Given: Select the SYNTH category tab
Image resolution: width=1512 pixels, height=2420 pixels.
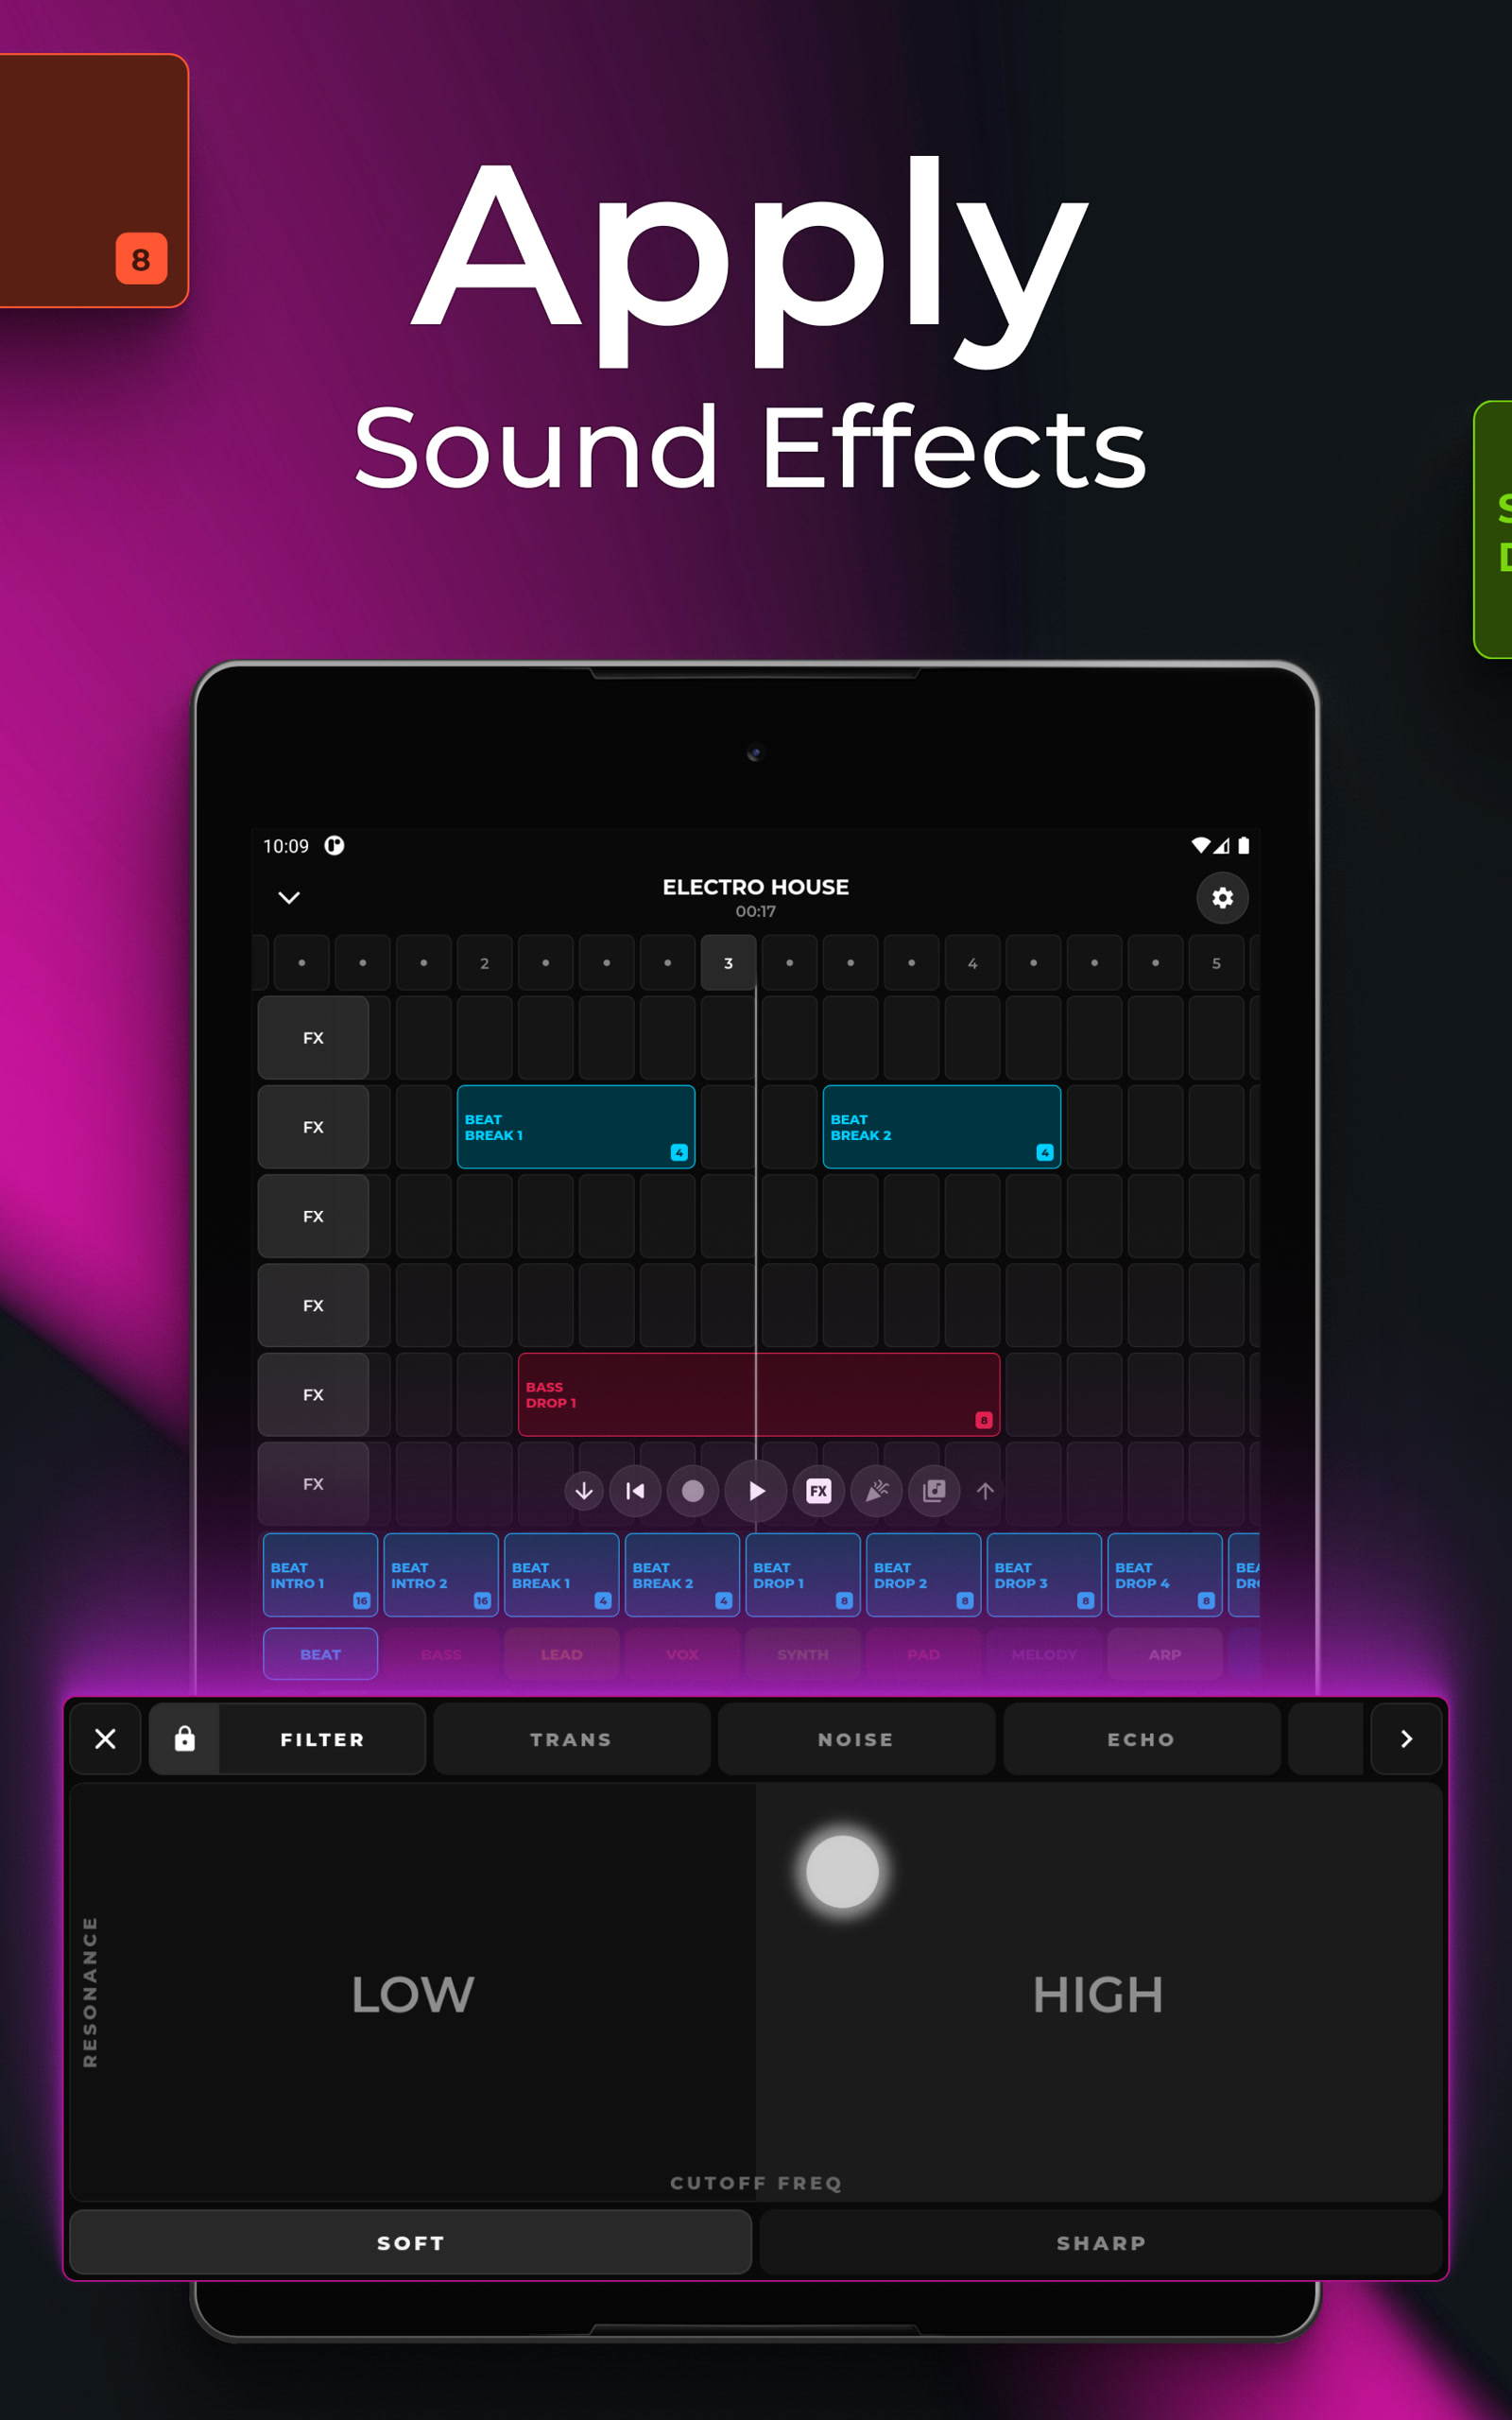Looking at the screenshot, I should tap(802, 1654).
